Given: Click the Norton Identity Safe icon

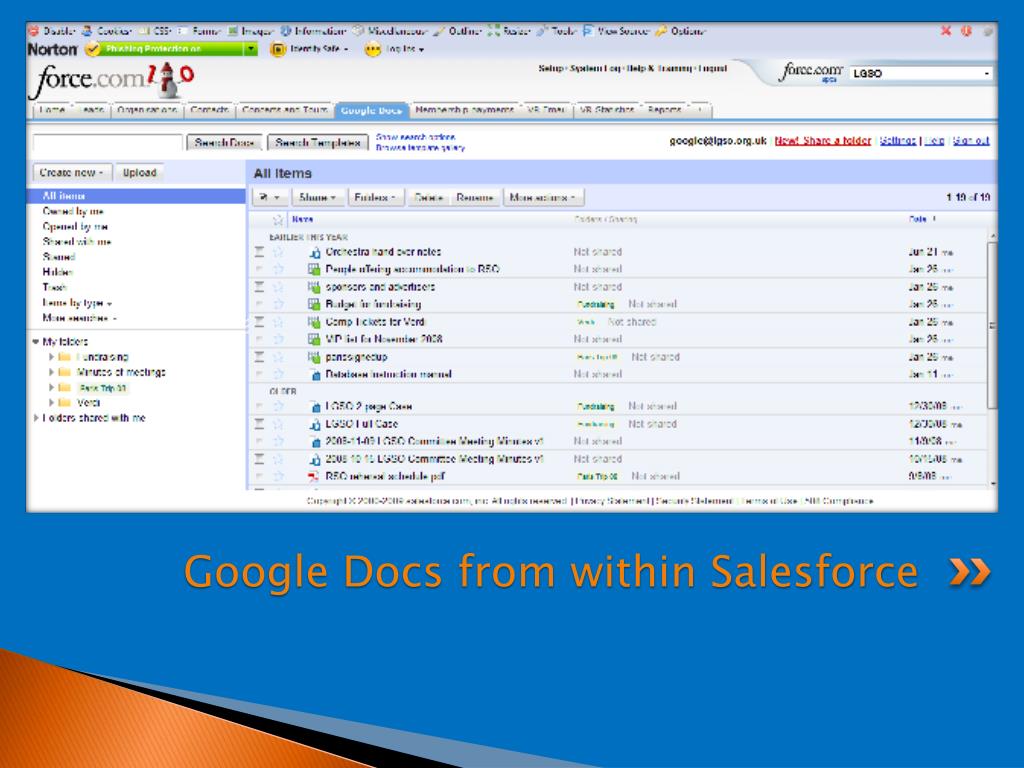Looking at the screenshot, I should [x=278, y=49].
